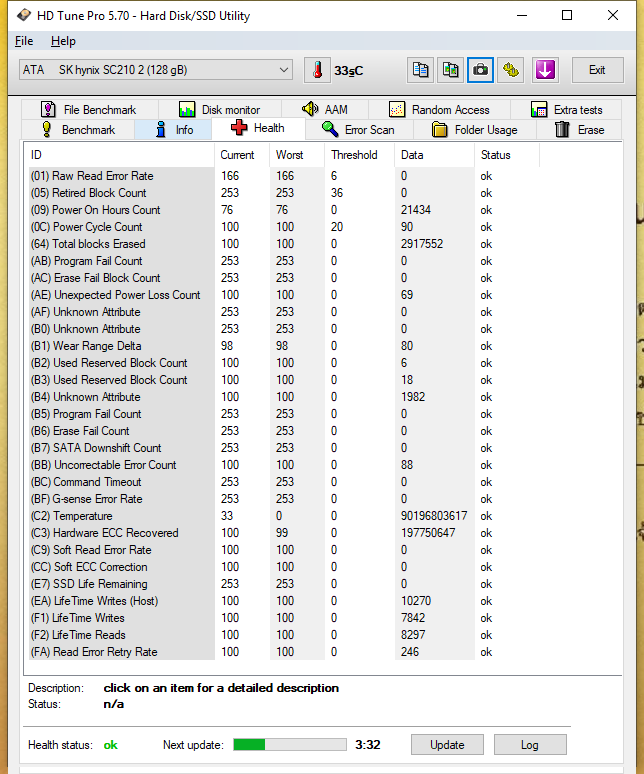Select the (05) Retired Block Count row
Screen dimensions: 644x774
pyautogui.click(x=284, y=193)
